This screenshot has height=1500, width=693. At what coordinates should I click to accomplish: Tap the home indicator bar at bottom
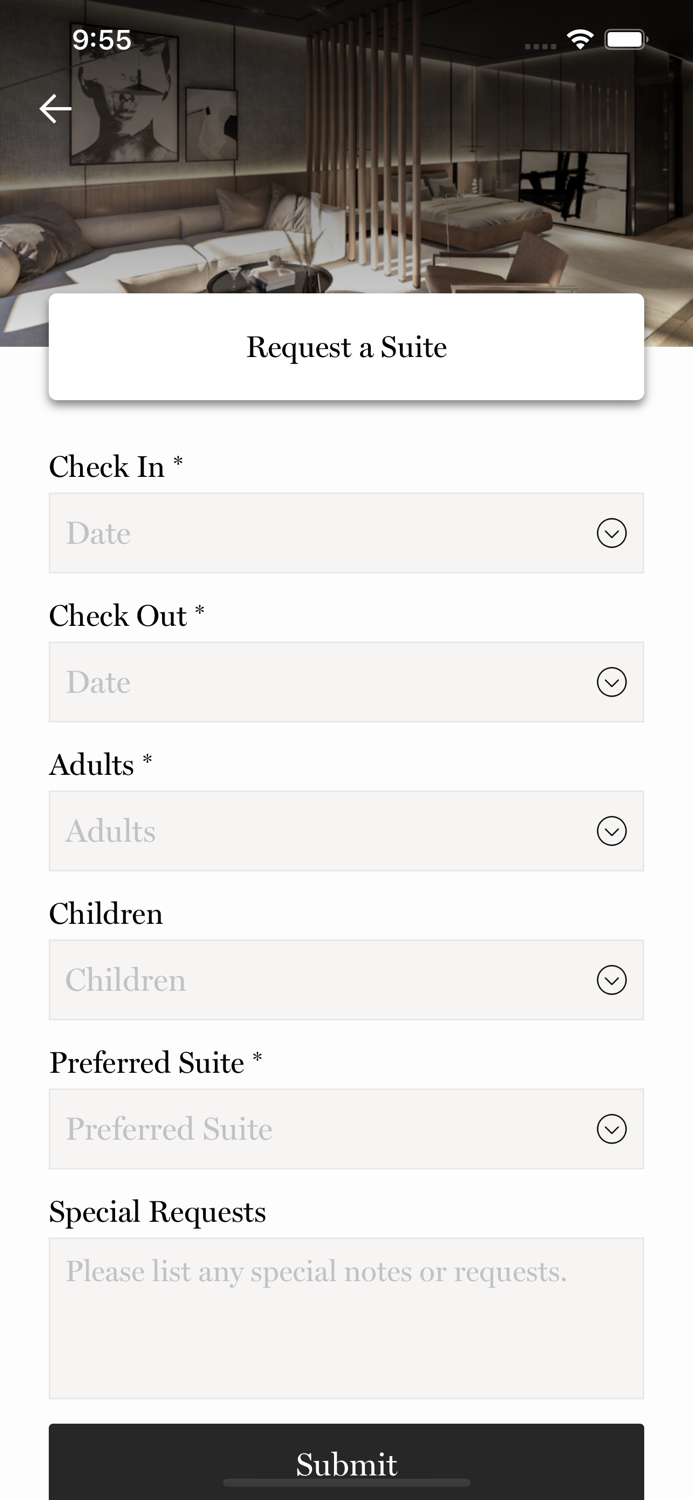point(346,1482)
